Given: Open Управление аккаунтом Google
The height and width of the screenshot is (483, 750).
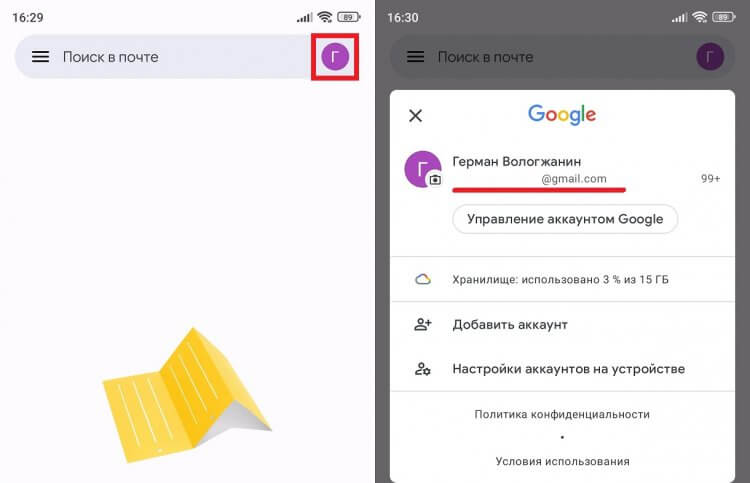Looking at the screenshot, I should coord(565,219).
